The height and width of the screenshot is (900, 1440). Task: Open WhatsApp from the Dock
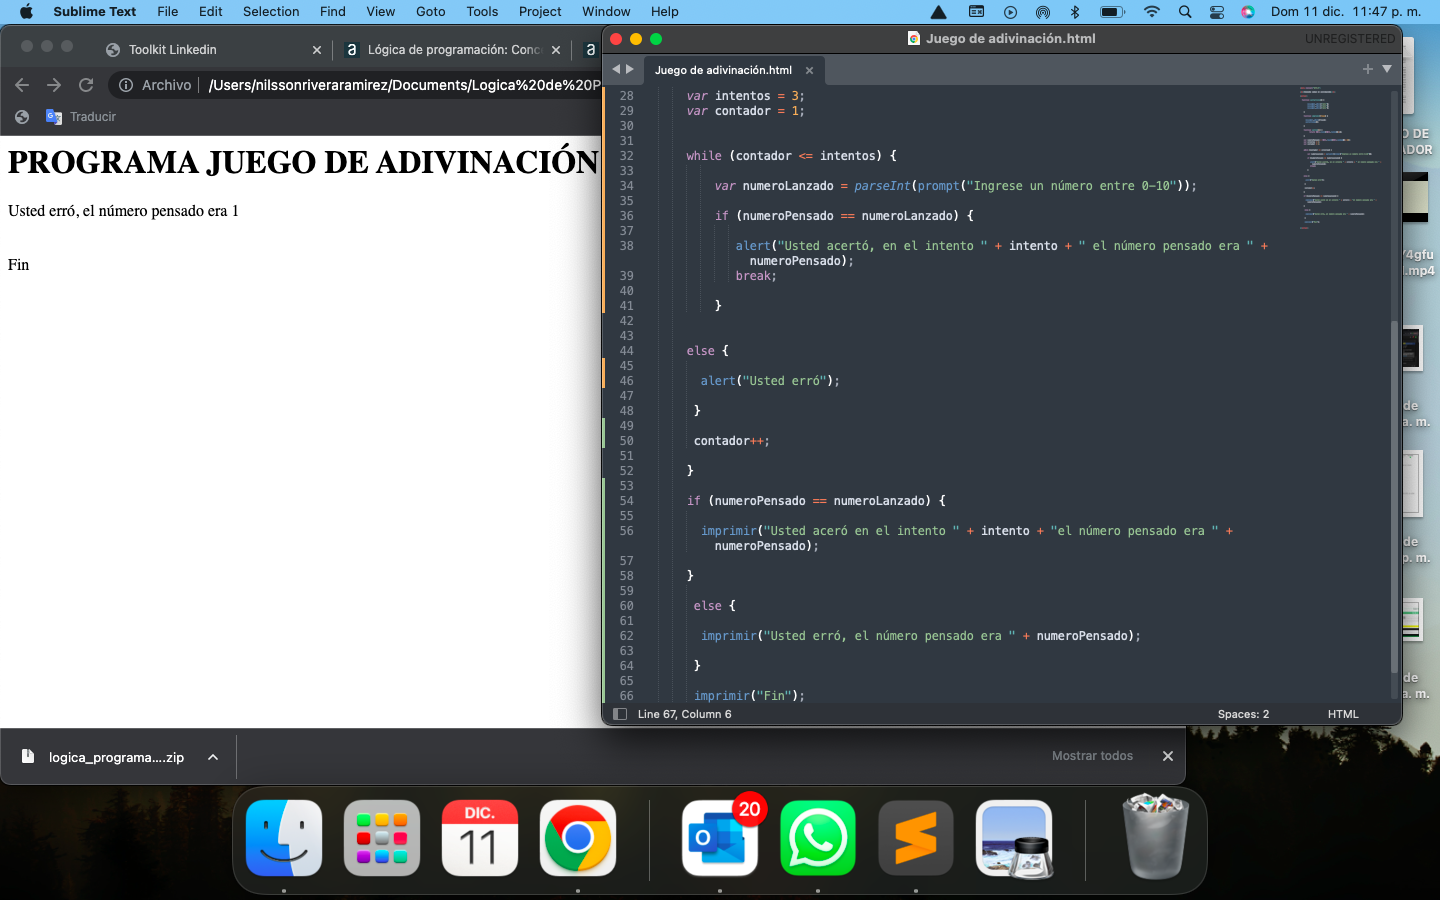pos(818,838)
